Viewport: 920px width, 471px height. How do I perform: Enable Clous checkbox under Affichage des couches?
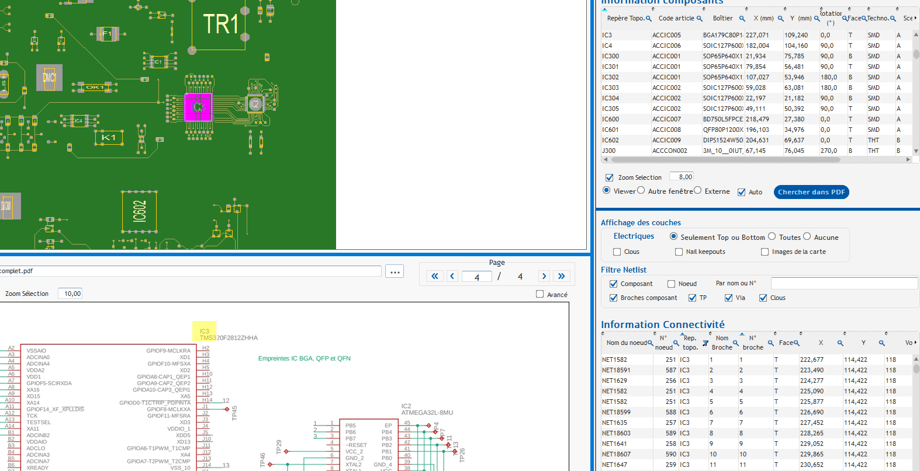pyautogui.click(x=617, y=252)
